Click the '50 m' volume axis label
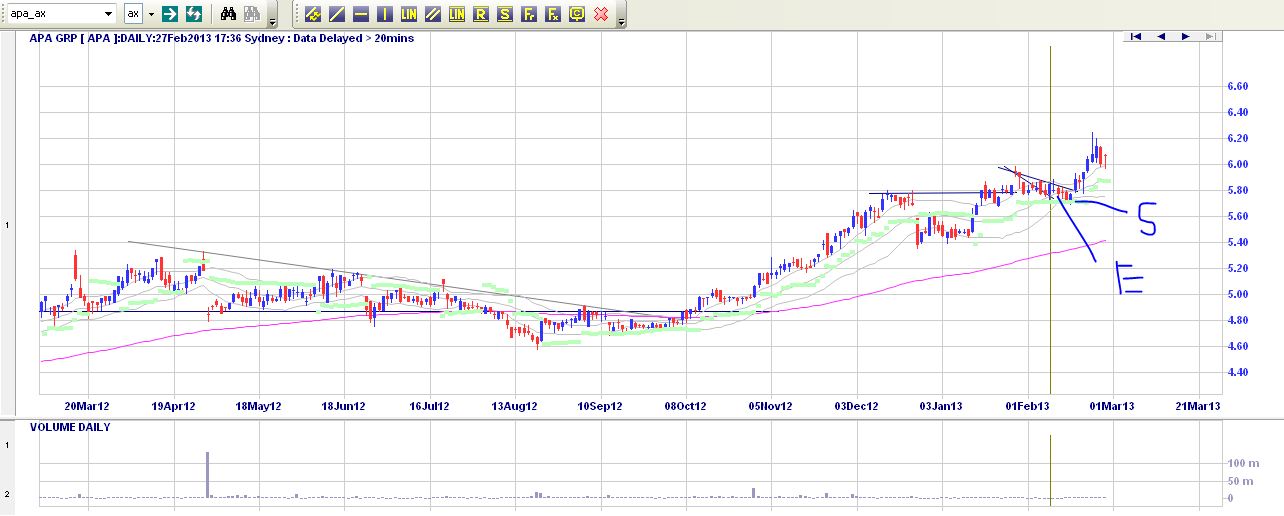Viewport: 1284px width, 516px height. coord(1239,481)
